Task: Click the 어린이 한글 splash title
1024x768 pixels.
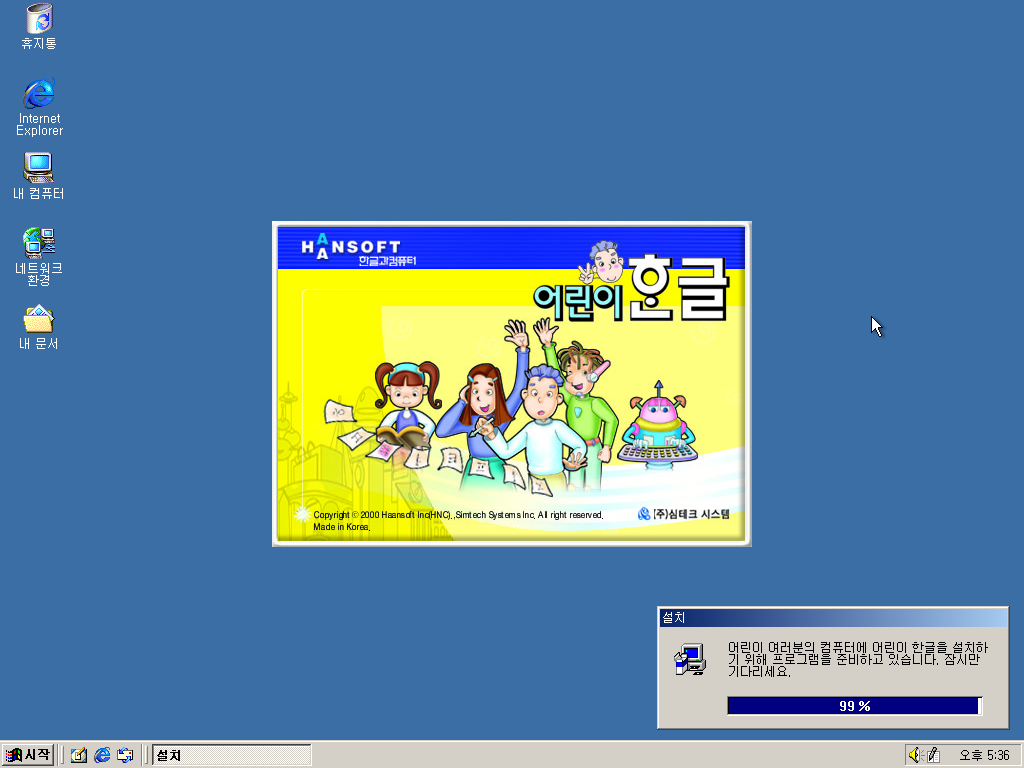Action: click(630, 290)
